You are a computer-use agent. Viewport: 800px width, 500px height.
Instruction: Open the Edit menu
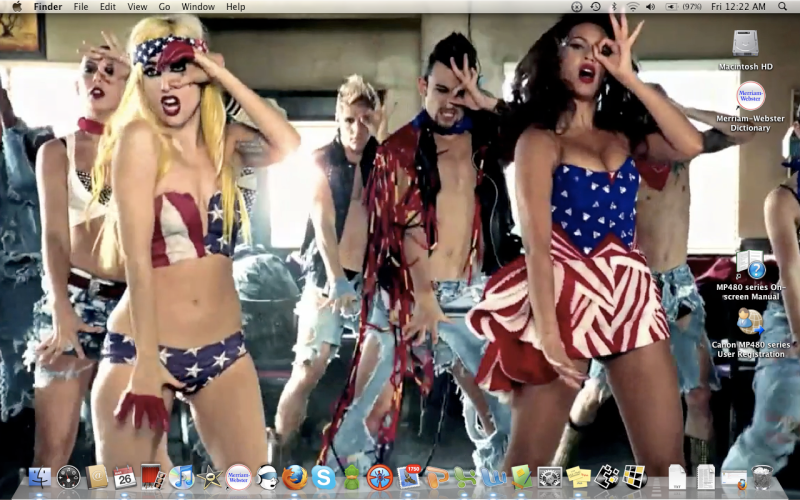[x=108, y=7]
